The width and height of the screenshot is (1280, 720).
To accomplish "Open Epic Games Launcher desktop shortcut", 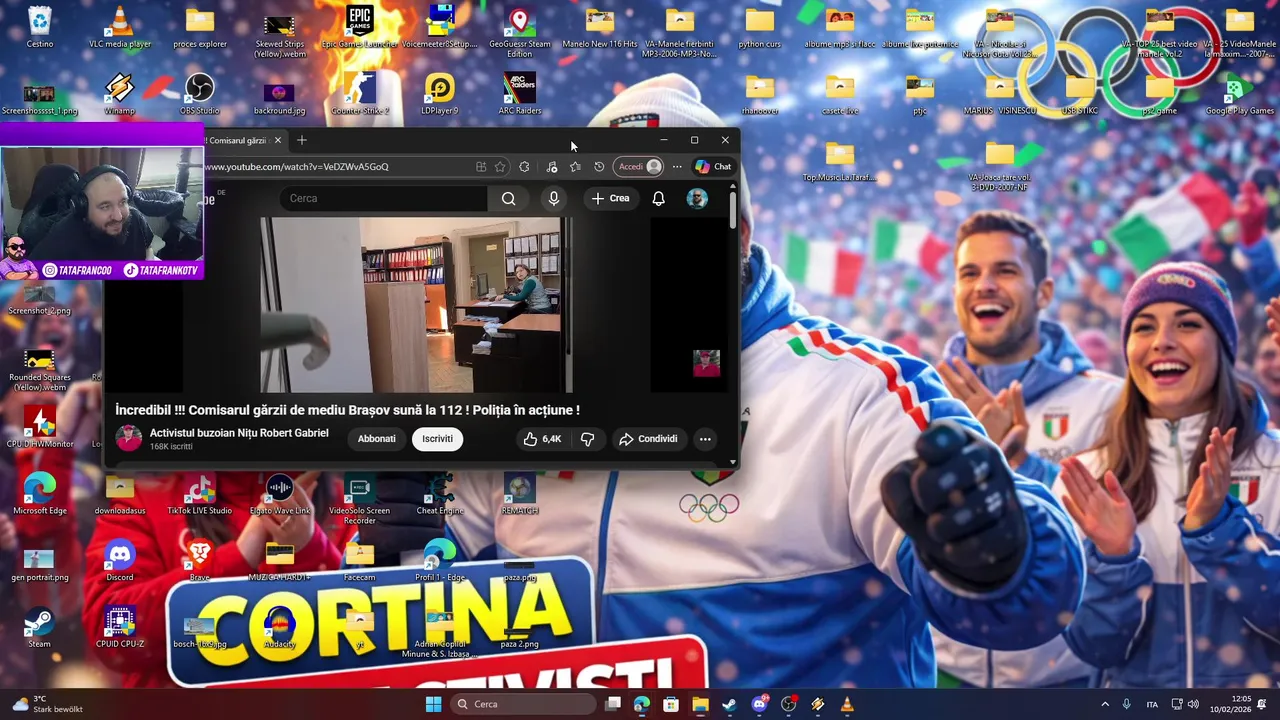I will point(360,28).
